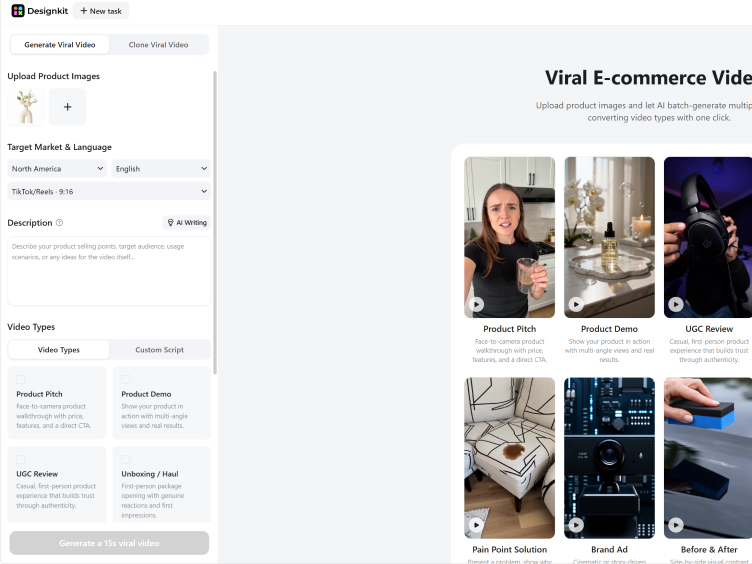Play the Product Pitch sample video
Image resolution: width=752 pixels, height=564 pixels.
[476, 304]
